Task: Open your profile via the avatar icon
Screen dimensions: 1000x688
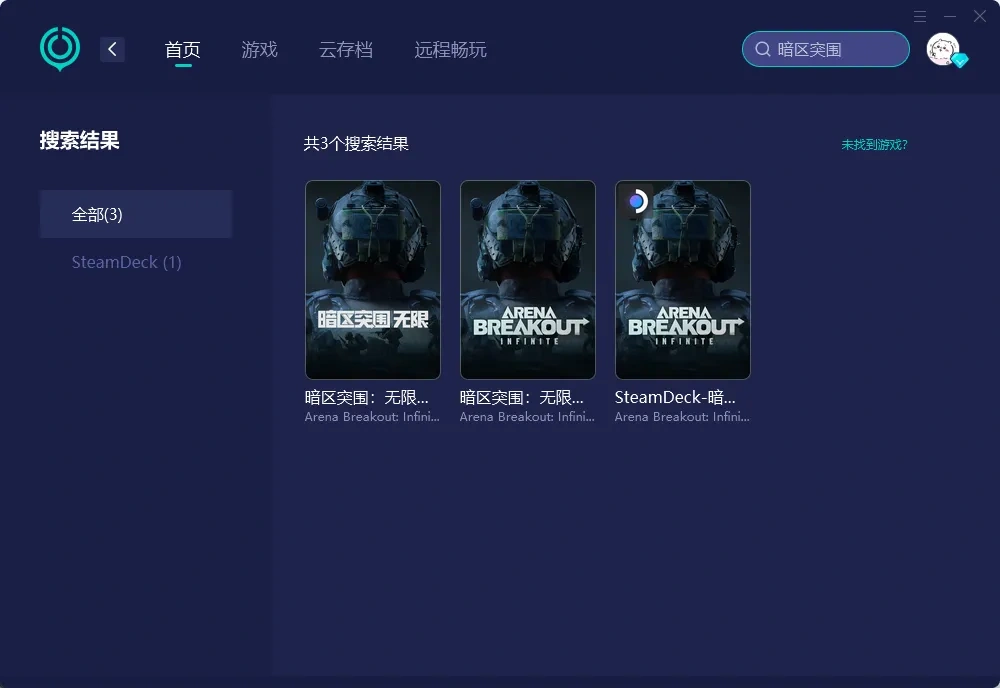Action: (x=940, y=47)
